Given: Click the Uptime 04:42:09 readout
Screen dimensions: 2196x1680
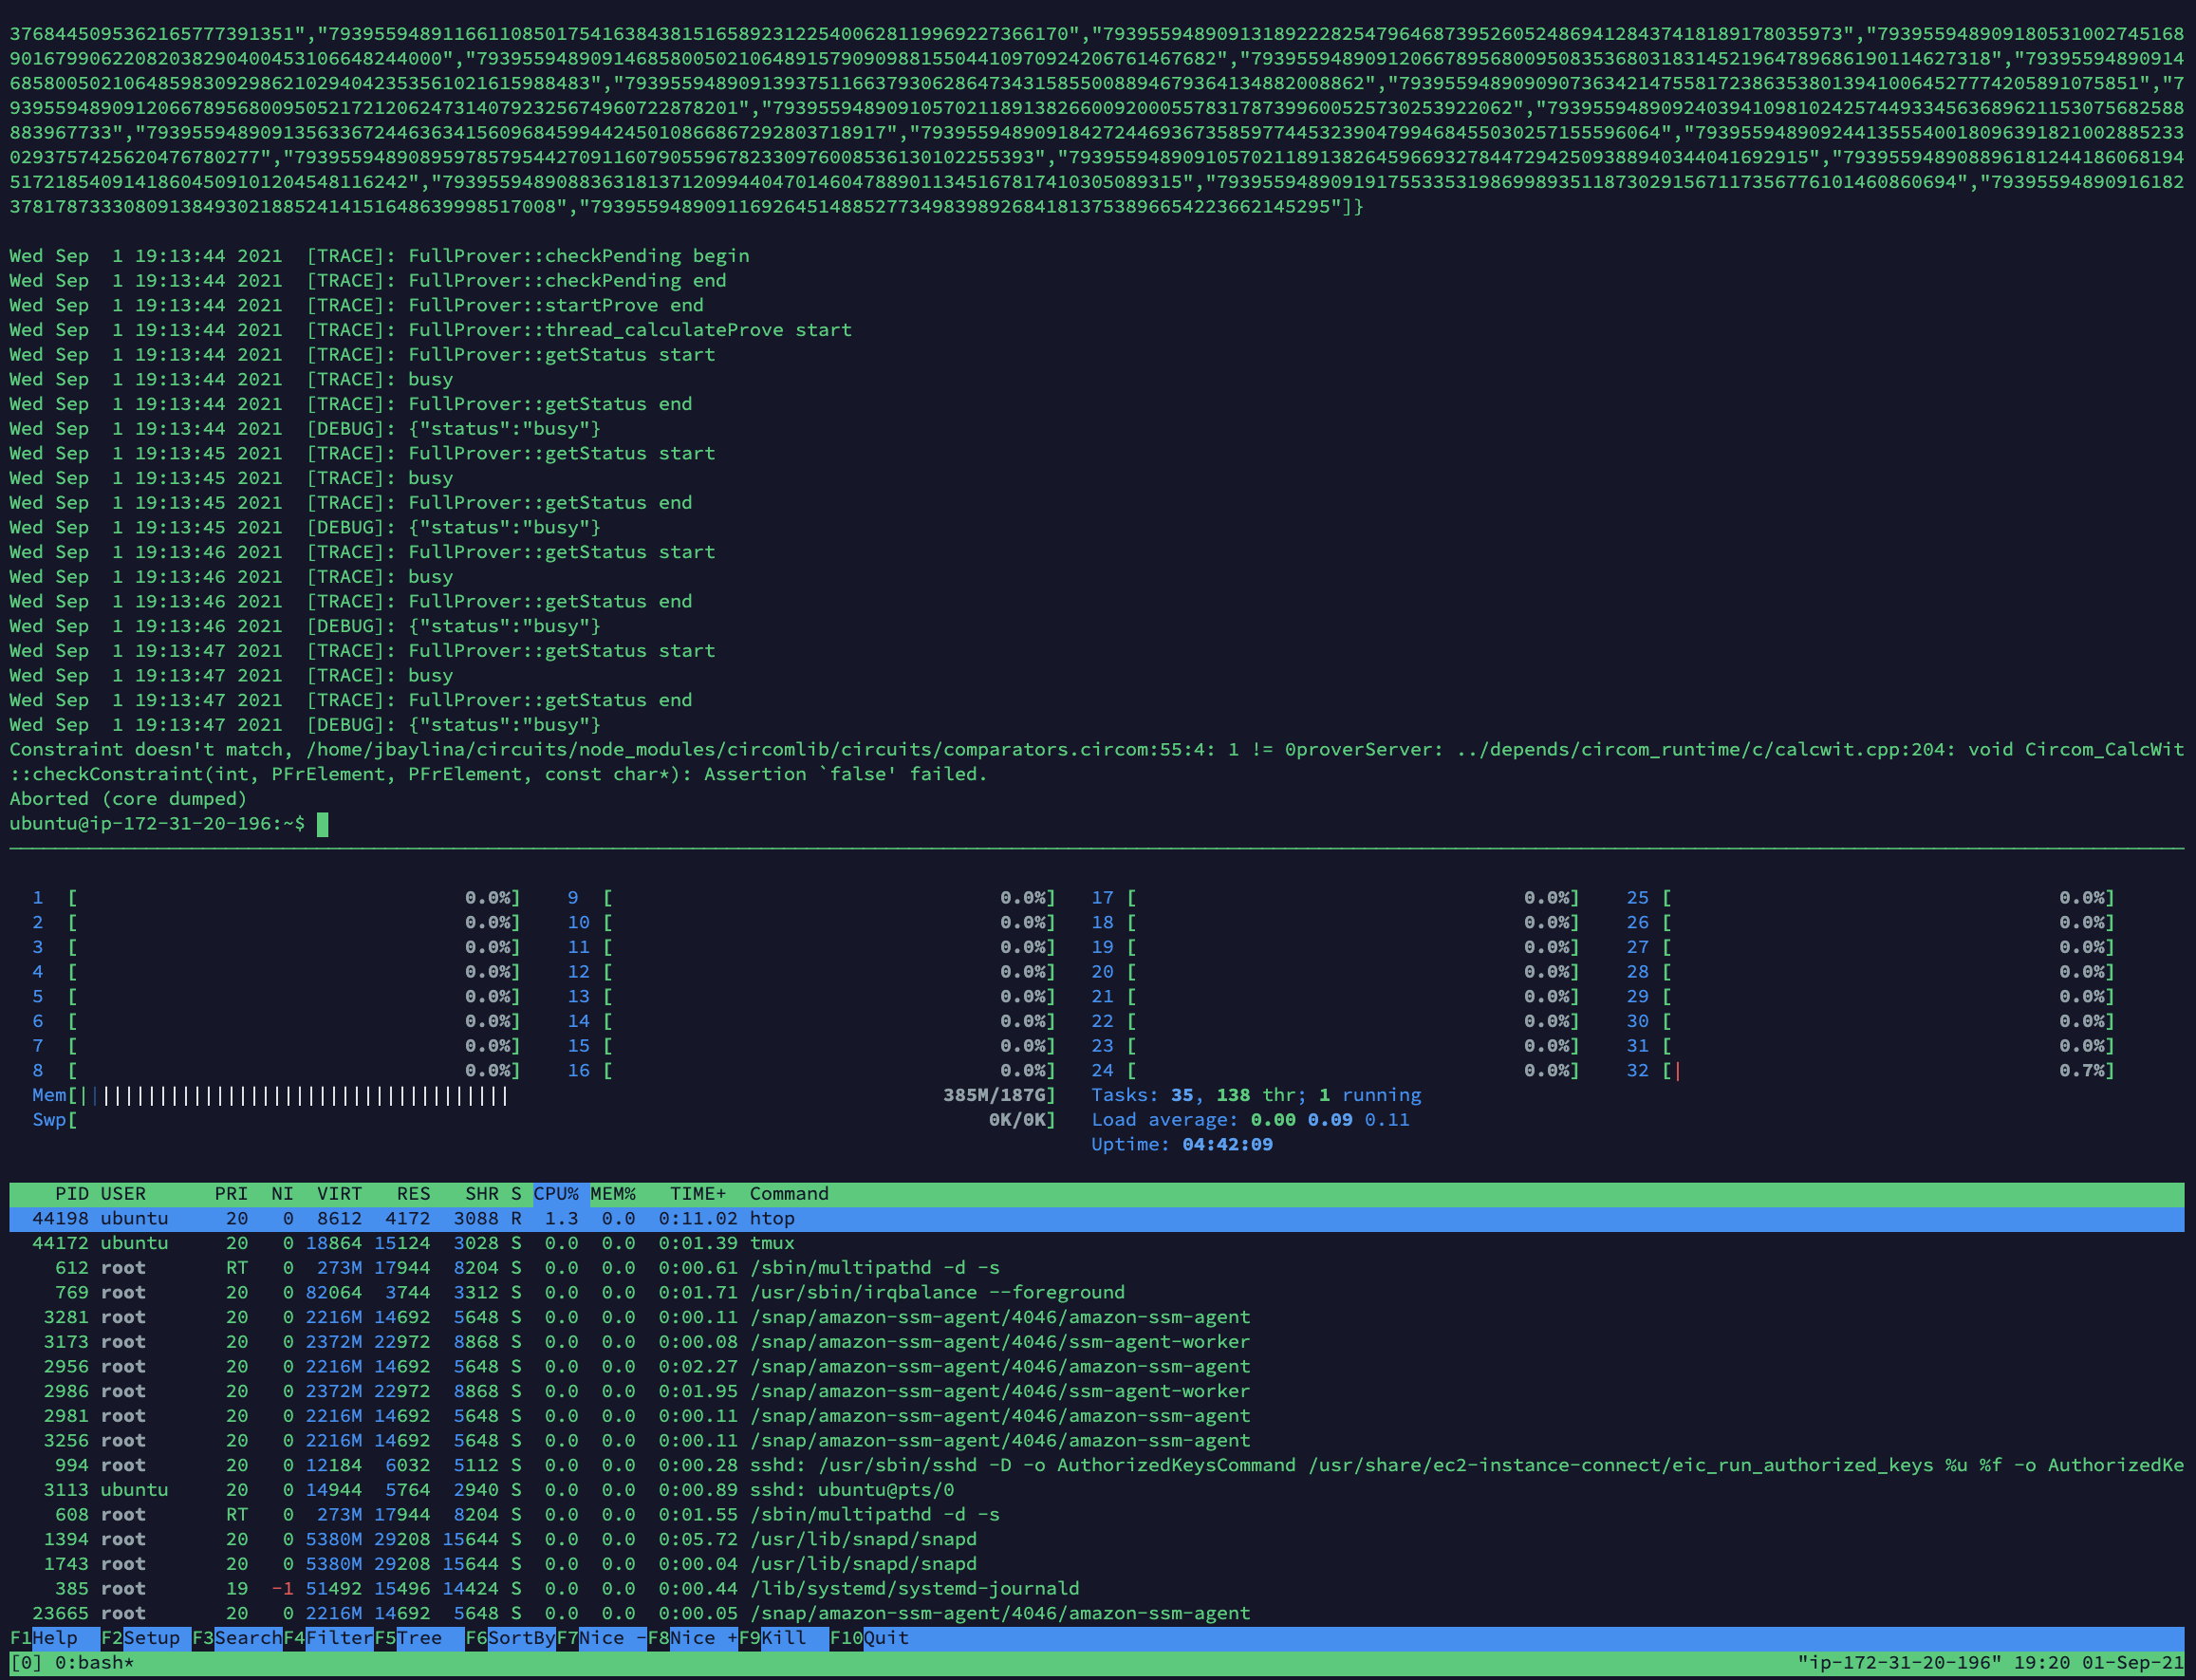Looking at the screenshot, I should pos(1182,1145).
